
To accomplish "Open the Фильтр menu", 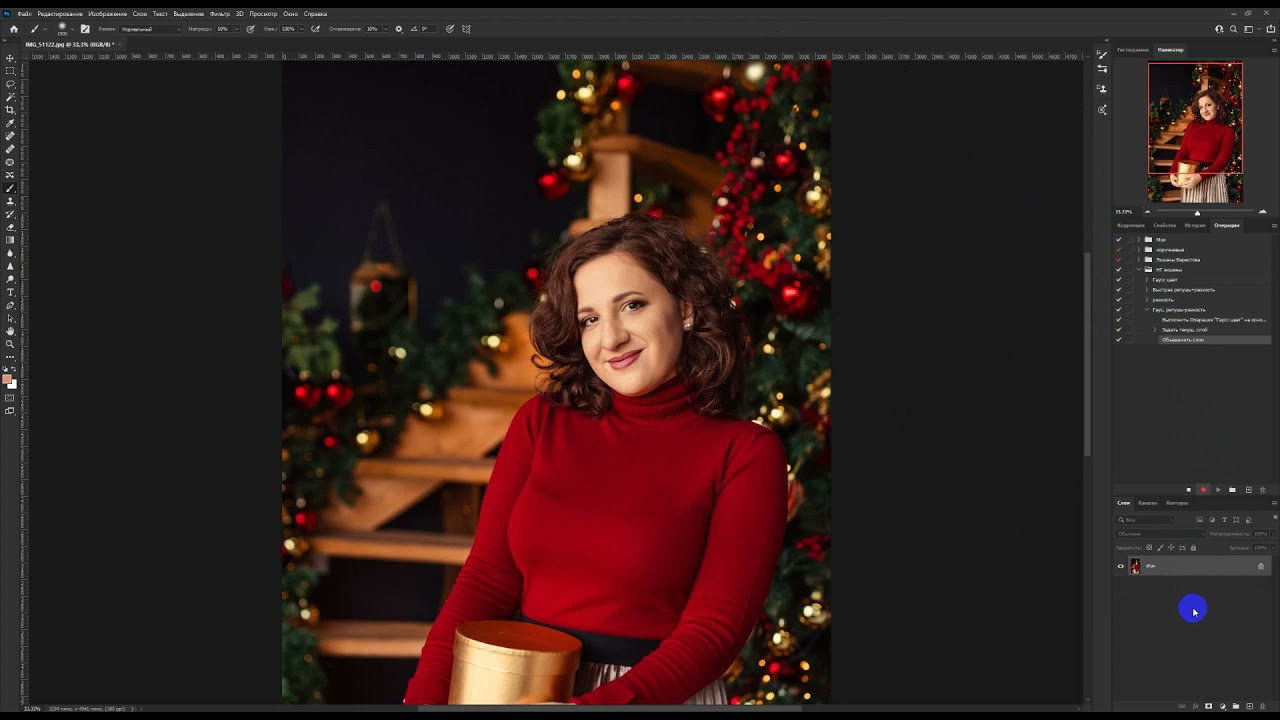I will coord(219,14).
